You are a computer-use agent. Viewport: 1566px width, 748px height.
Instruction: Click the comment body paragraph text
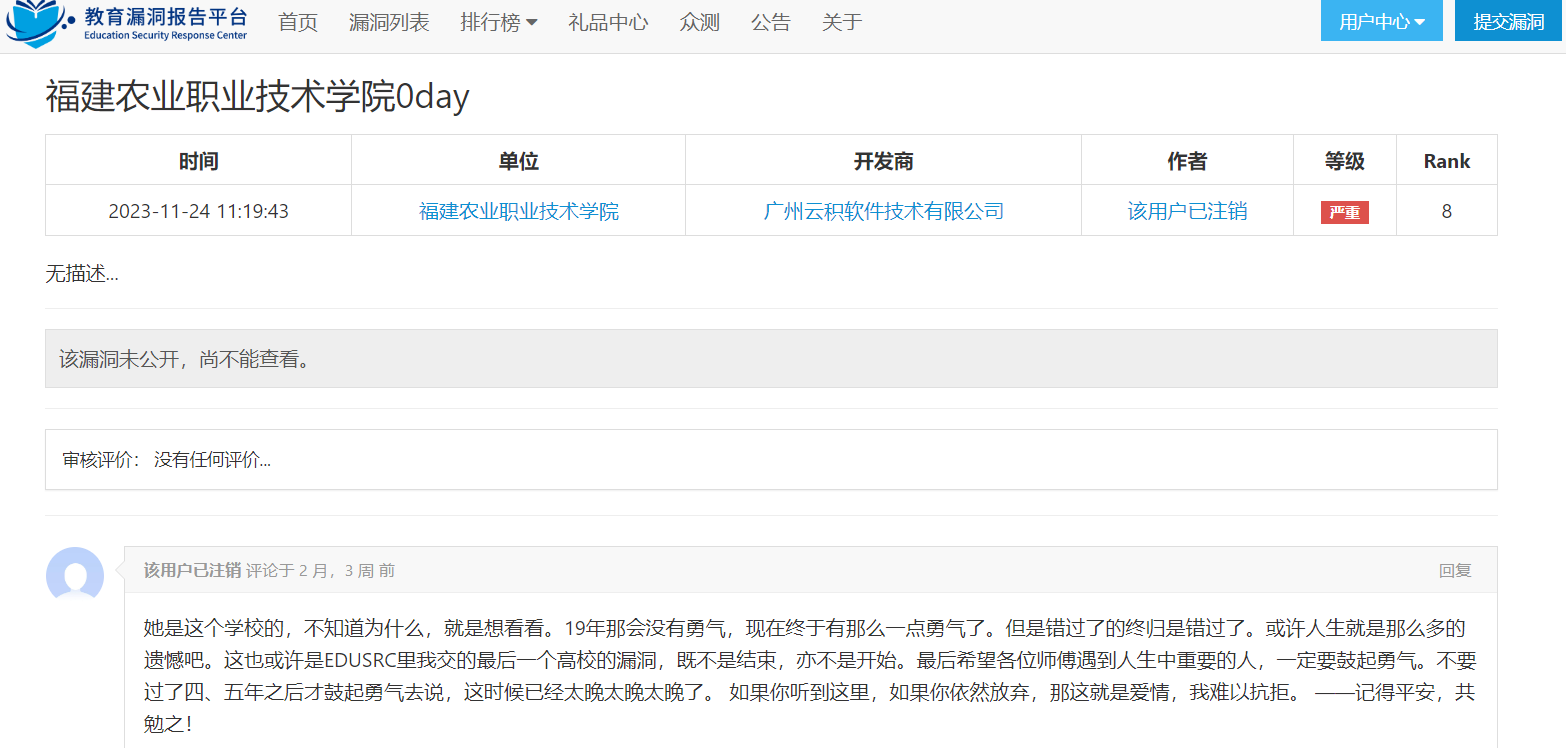pos(810,675)
